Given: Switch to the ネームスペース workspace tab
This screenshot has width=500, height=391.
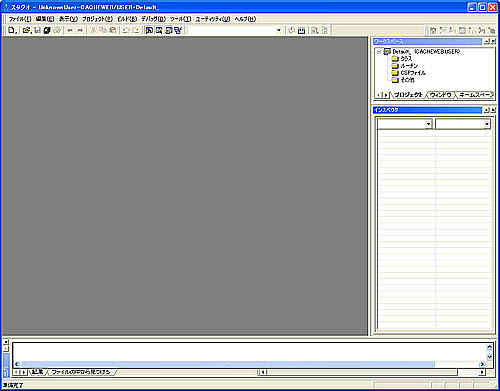Looking at the screenshot, I should (476, 95).
